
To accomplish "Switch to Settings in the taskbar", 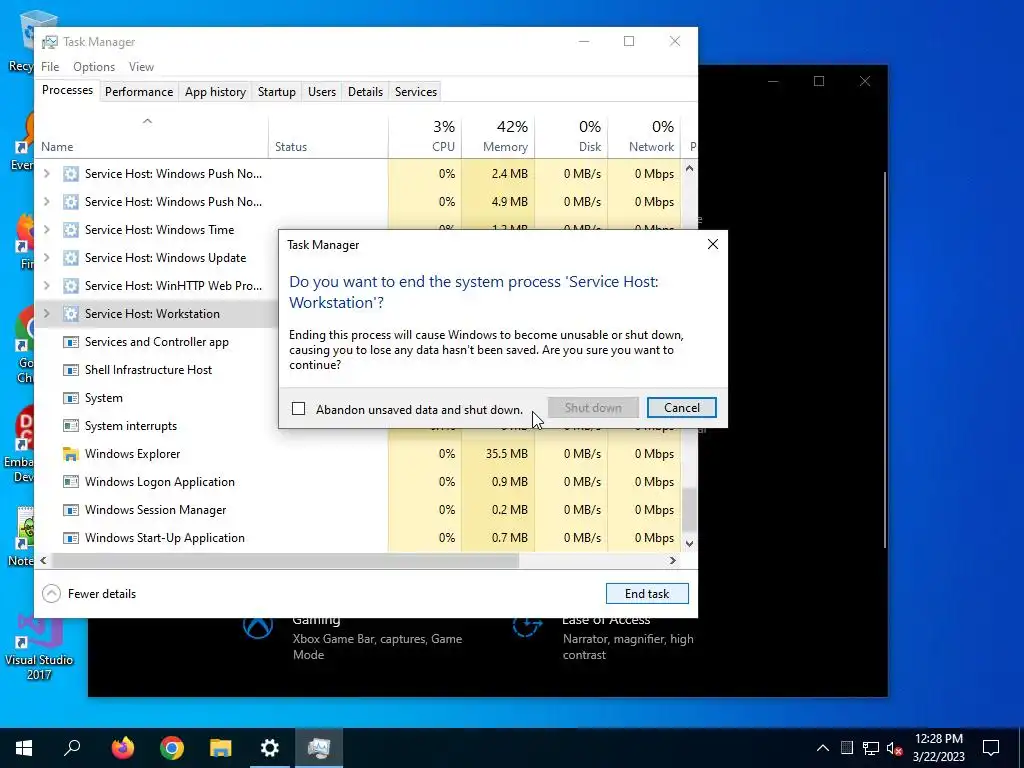I will pyautogui.click(x=270, y=748).
